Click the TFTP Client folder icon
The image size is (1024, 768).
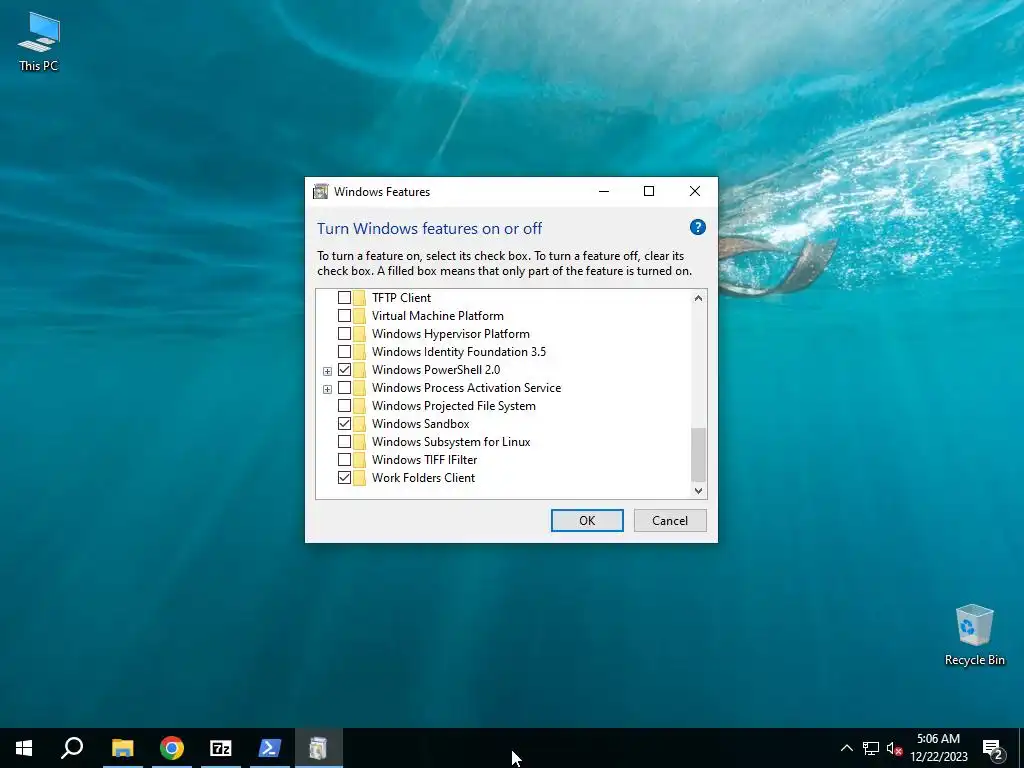click(359, 298)
